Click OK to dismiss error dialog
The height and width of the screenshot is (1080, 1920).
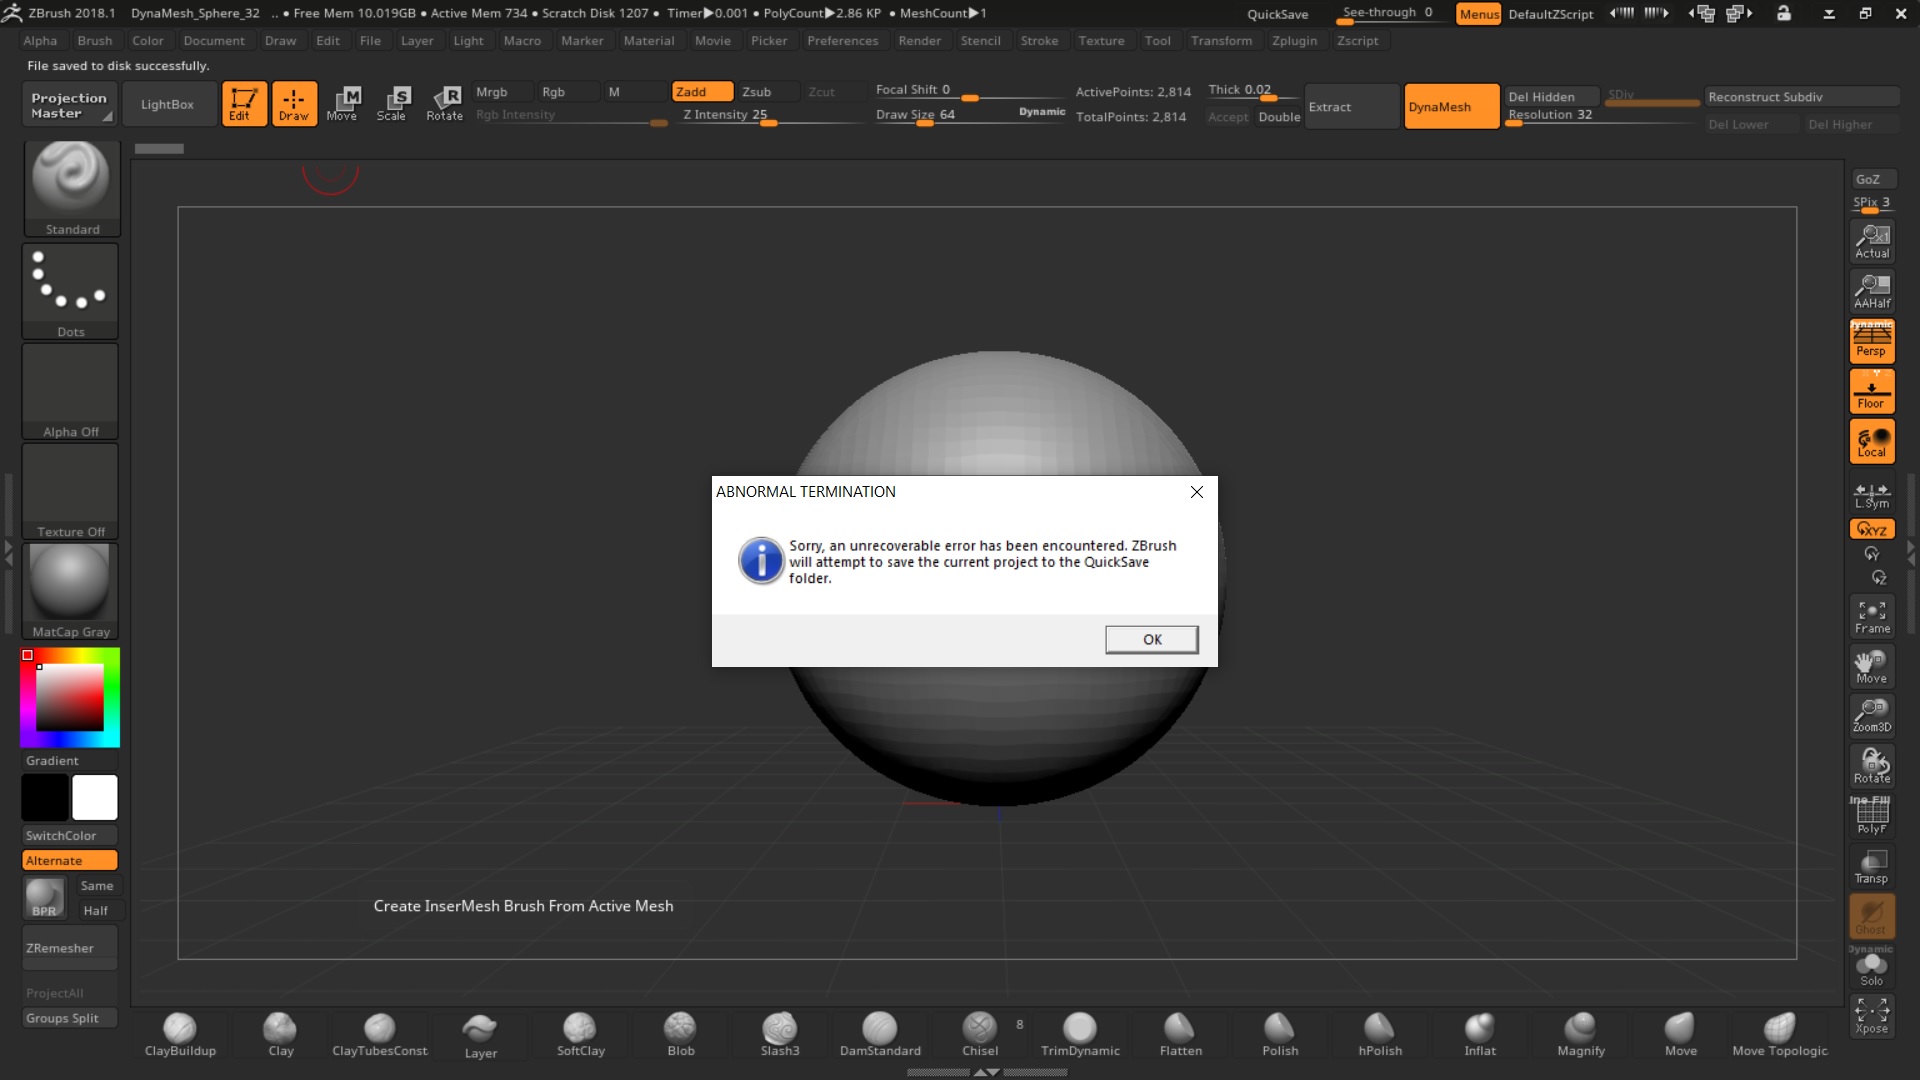coord(1151,638)
